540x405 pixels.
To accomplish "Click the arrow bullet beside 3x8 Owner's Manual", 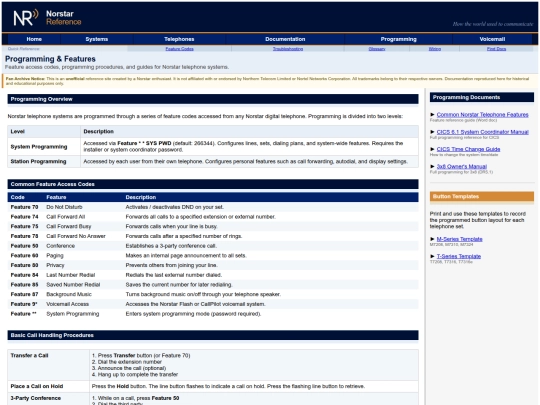I will [433, 166].
